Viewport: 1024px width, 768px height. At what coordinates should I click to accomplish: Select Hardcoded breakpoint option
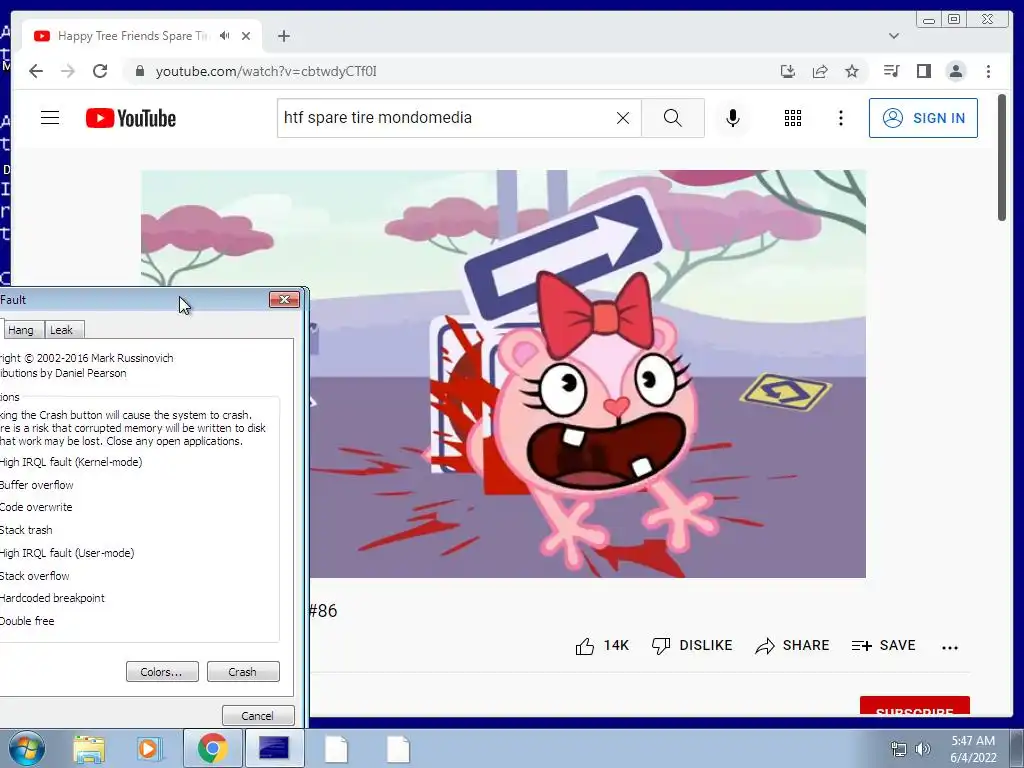click(x=52, y=598)
